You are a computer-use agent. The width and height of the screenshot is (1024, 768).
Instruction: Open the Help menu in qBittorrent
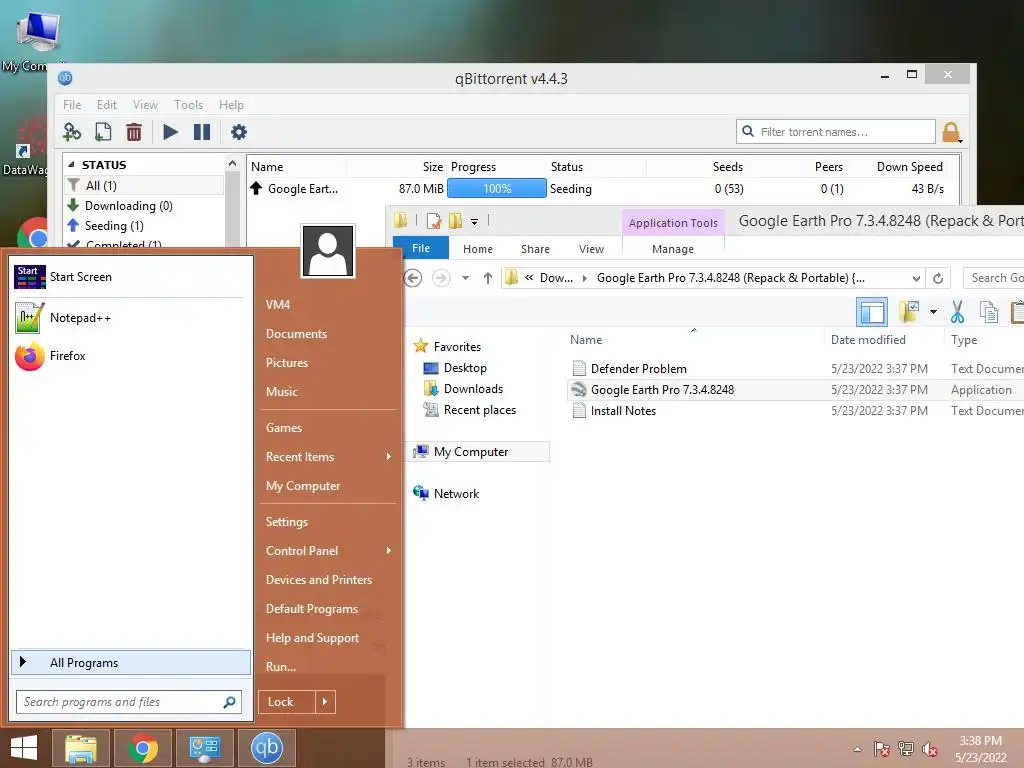coord(231,104)
